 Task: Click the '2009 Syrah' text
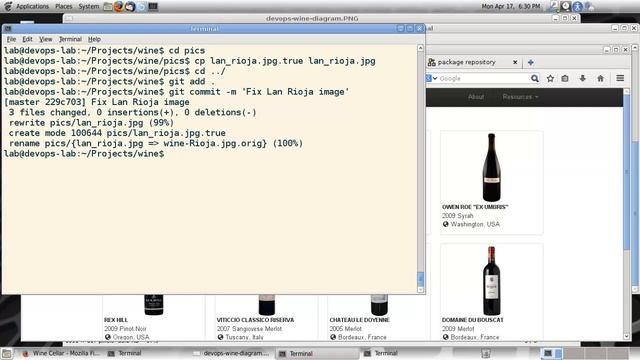pos(458,216)
